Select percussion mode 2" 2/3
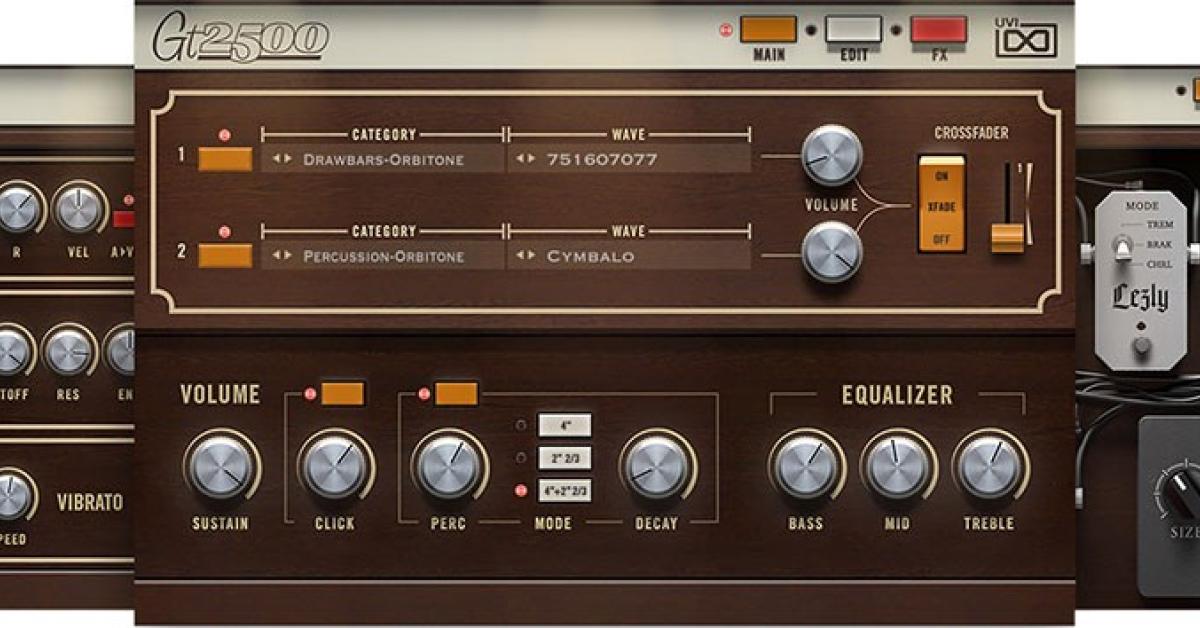This screenshot has width=1200, height=628. pos(565,458)
